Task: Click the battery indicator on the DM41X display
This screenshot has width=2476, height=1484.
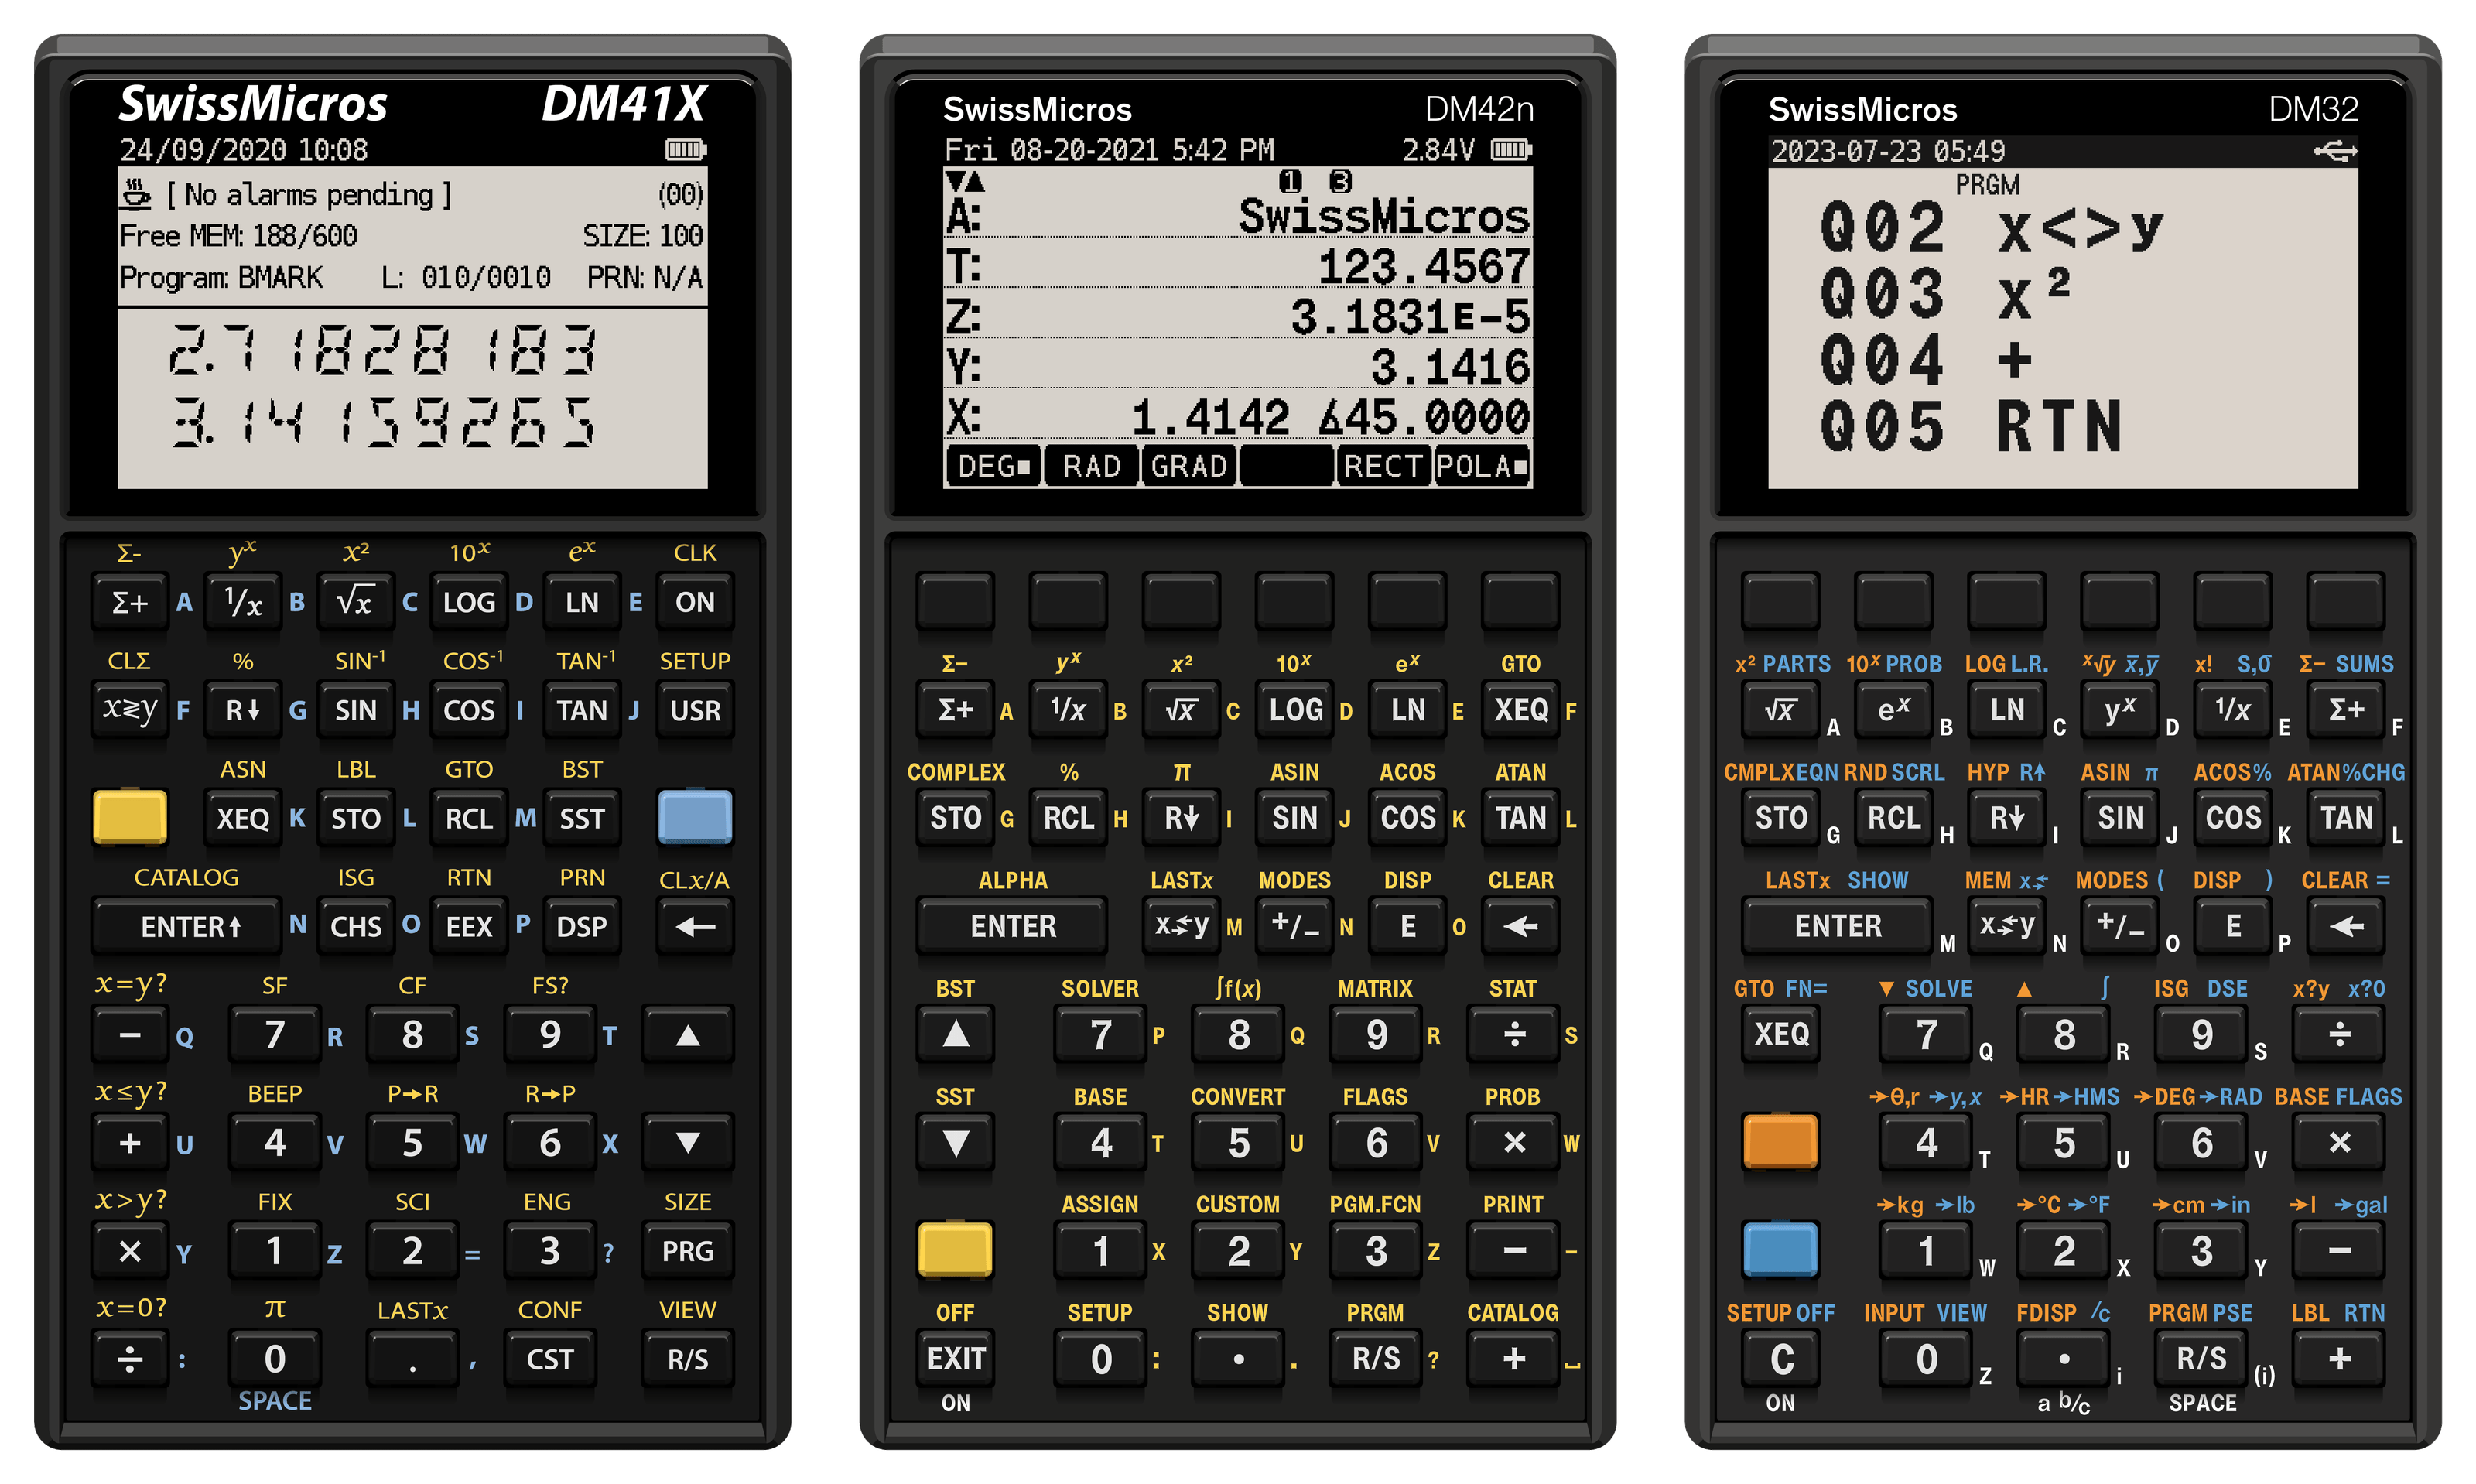Action: click(x=683, y=151)
